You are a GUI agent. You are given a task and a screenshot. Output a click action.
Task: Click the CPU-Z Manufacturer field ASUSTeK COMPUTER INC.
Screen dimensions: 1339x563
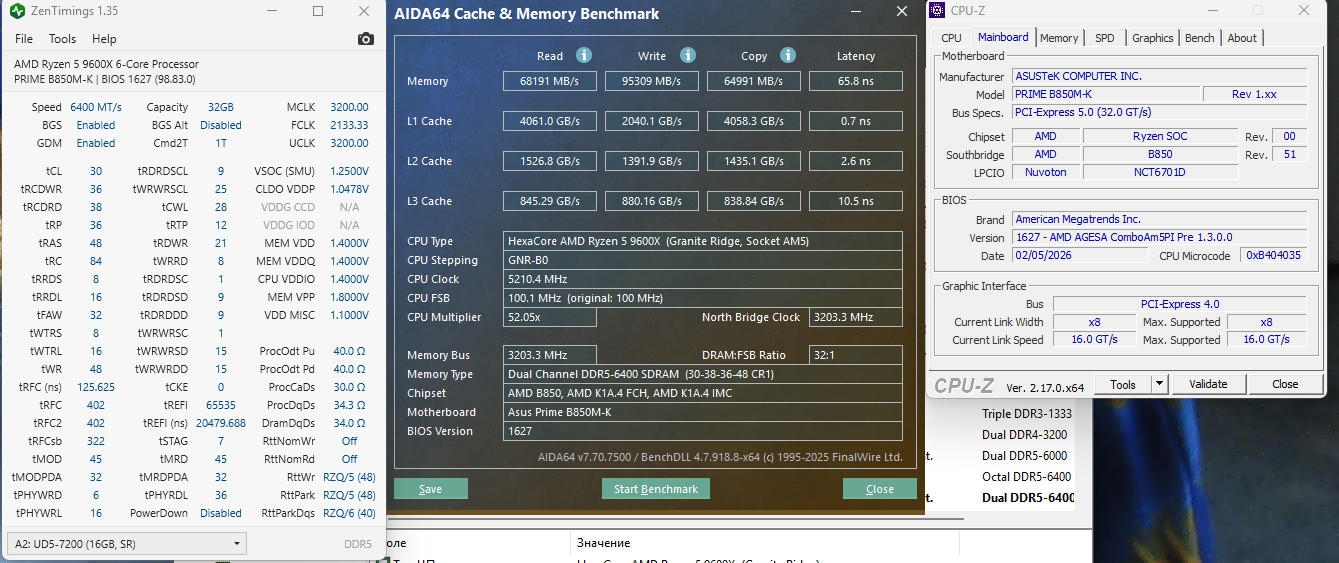[1159, 76]
